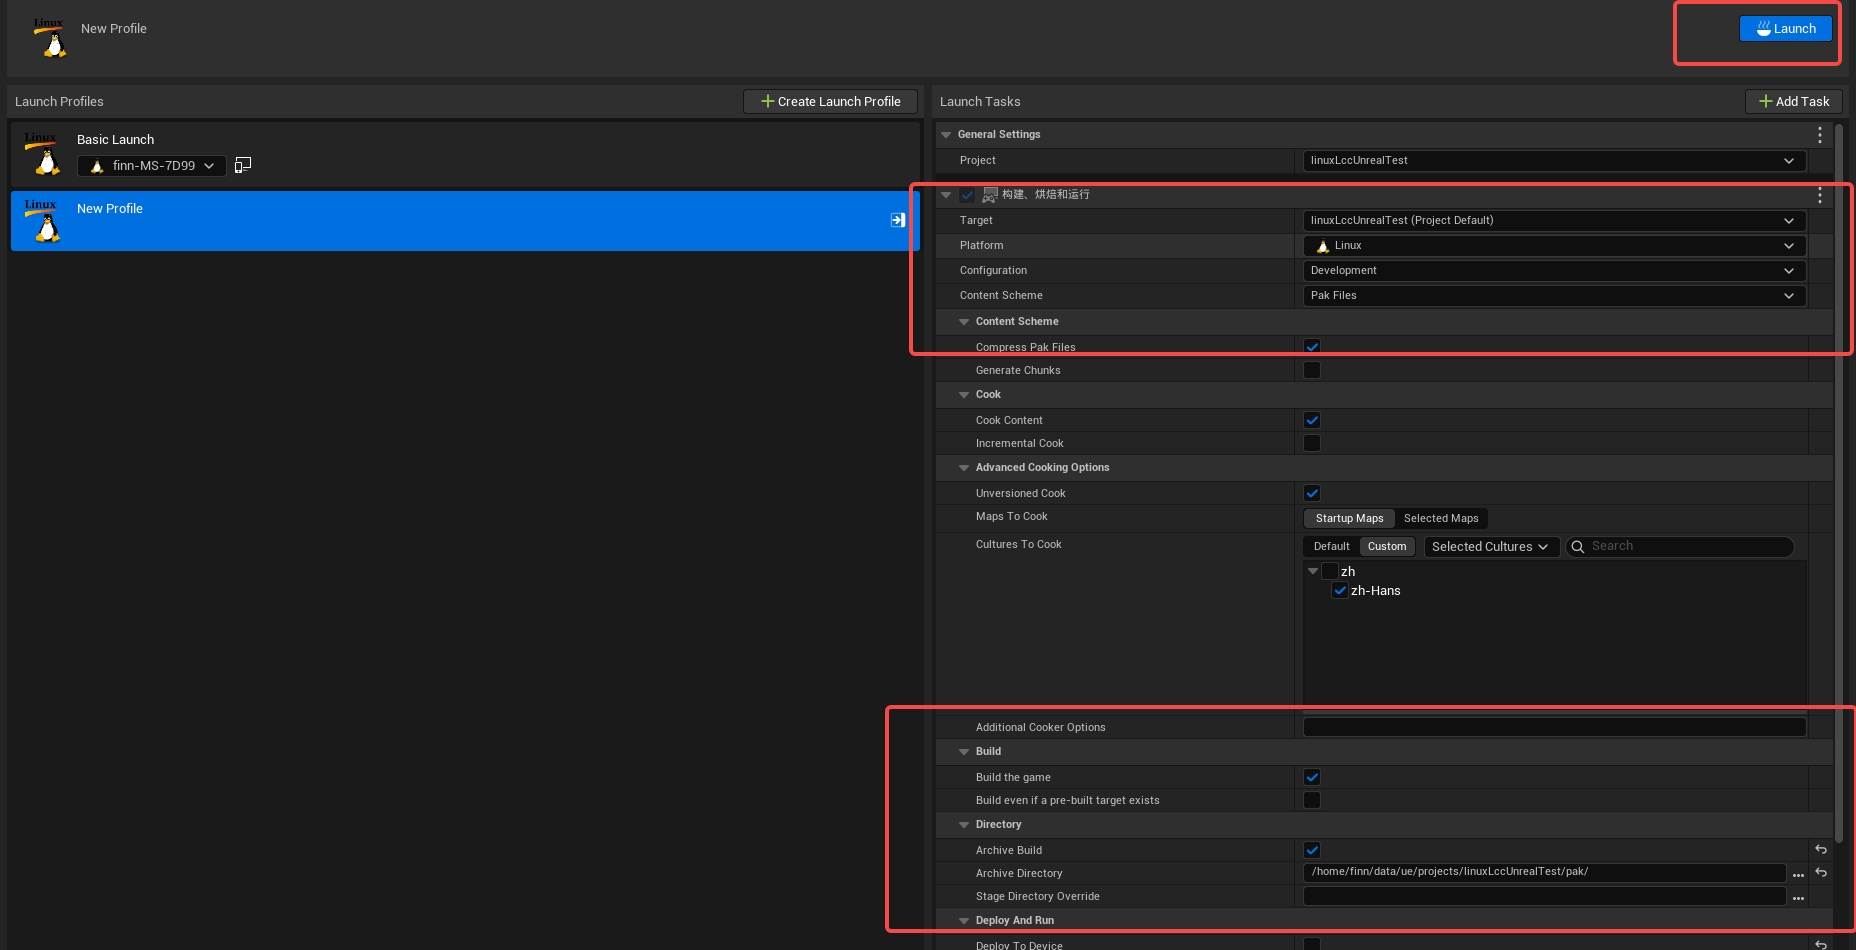Open the Platform Linux dropdown
The image size is (1856, 950).
[x=1554, y=246]
